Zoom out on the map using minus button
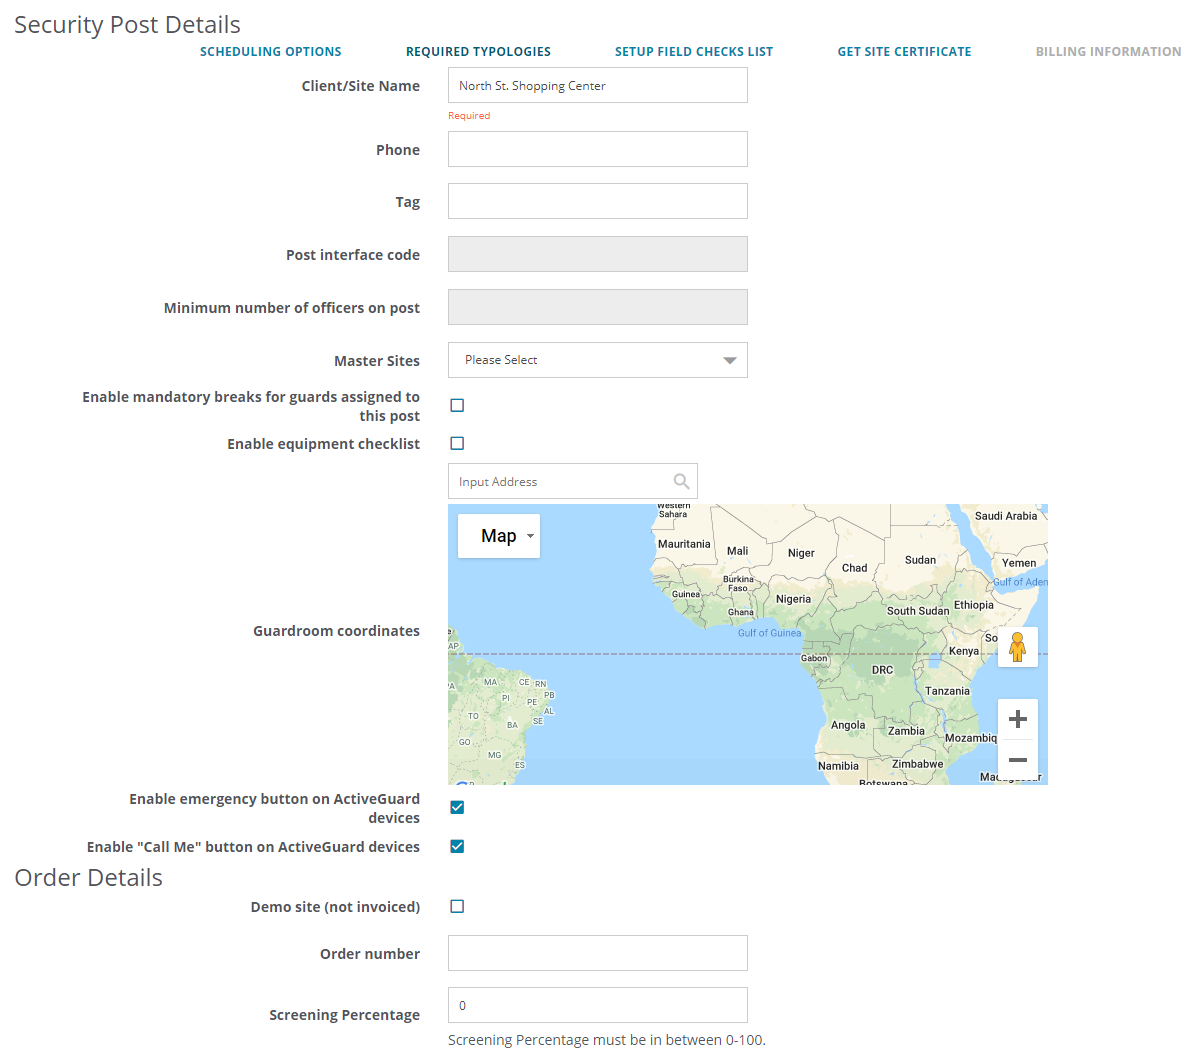This screenshot has width=1192, height=1056. click(x=1017, y=760)
